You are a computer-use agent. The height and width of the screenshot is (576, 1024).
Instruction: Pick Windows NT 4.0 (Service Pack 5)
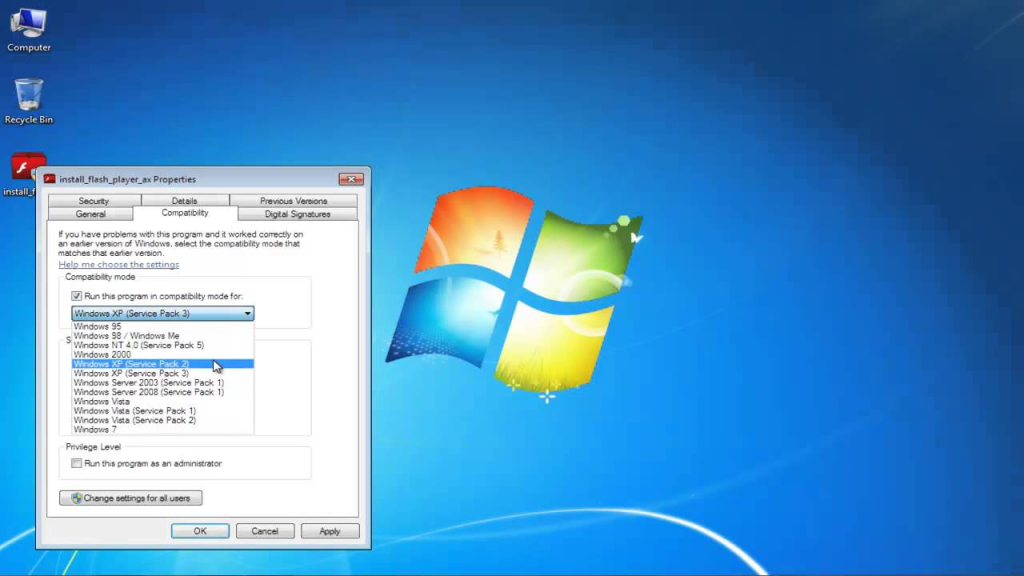163,345
